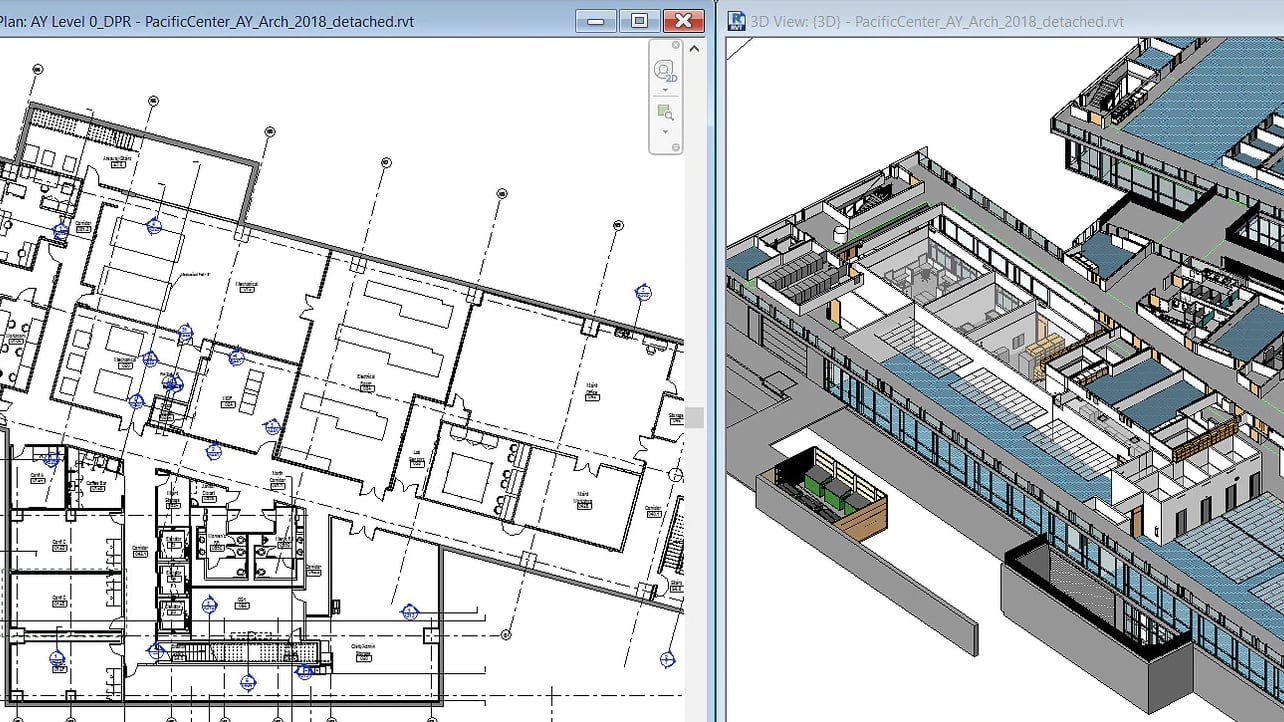Restore down the floor plan window
Screen dimensions: 1284x722
[638, 20]
